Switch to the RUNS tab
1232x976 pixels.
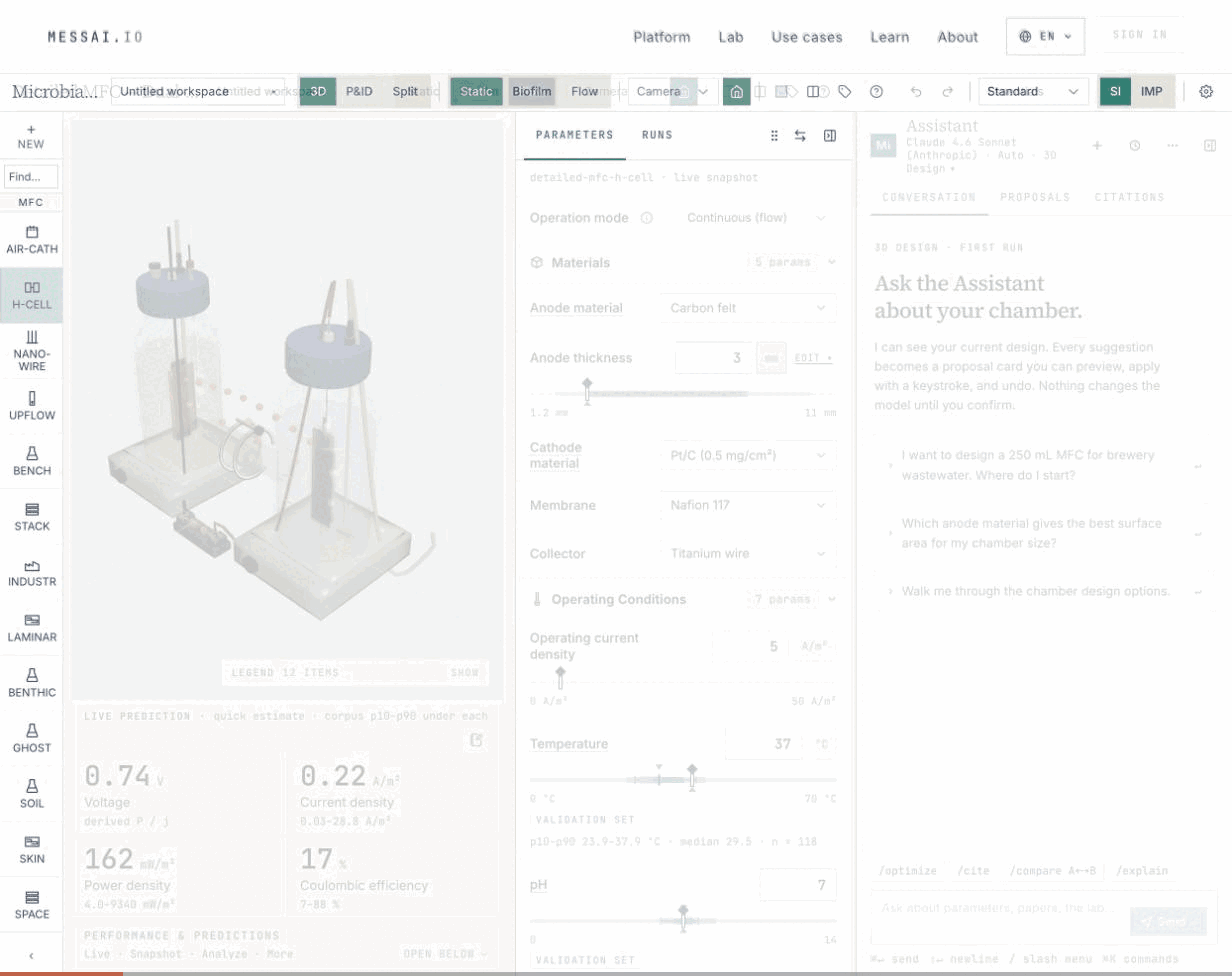pos(657,135)
